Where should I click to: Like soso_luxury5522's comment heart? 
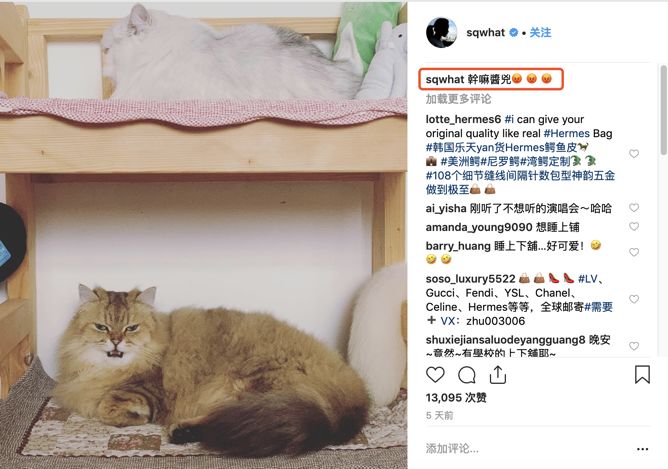[x=634, y=299]
